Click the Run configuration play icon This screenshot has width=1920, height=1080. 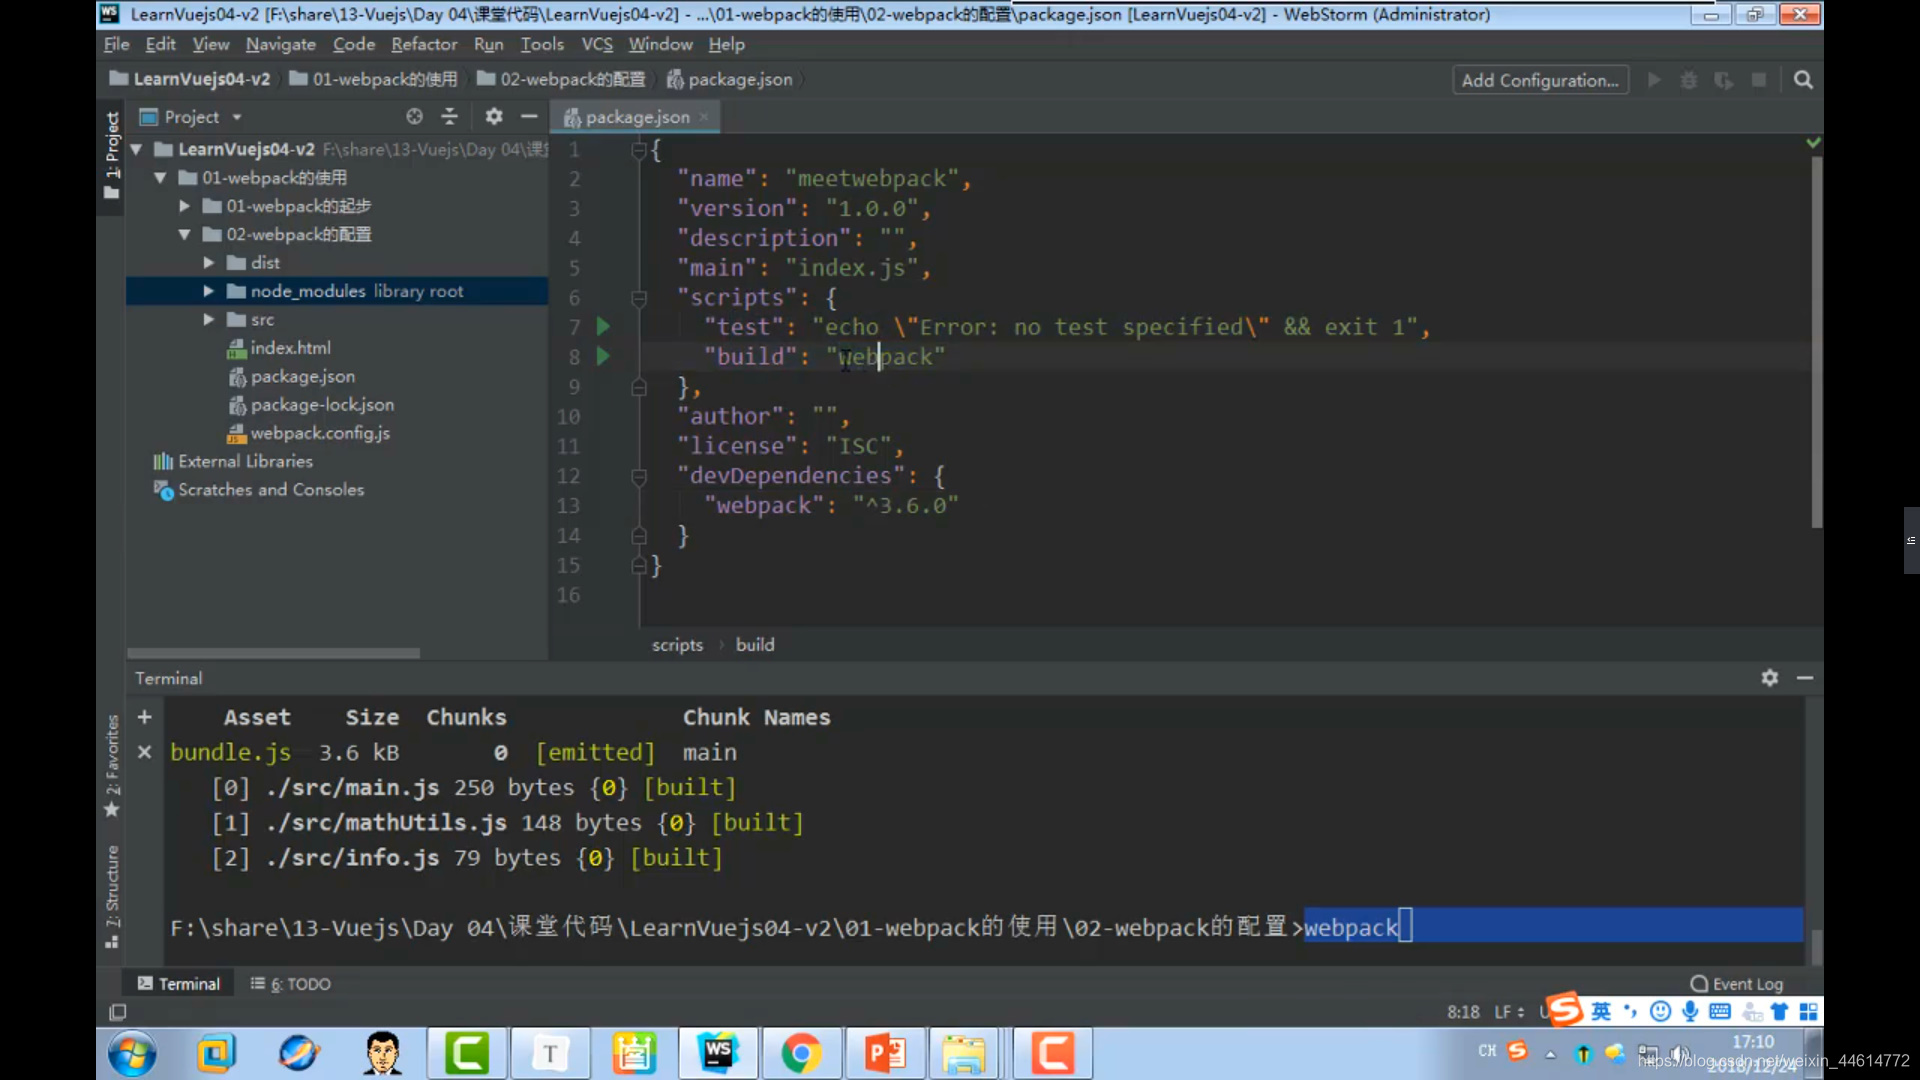tap(1654, 80)
